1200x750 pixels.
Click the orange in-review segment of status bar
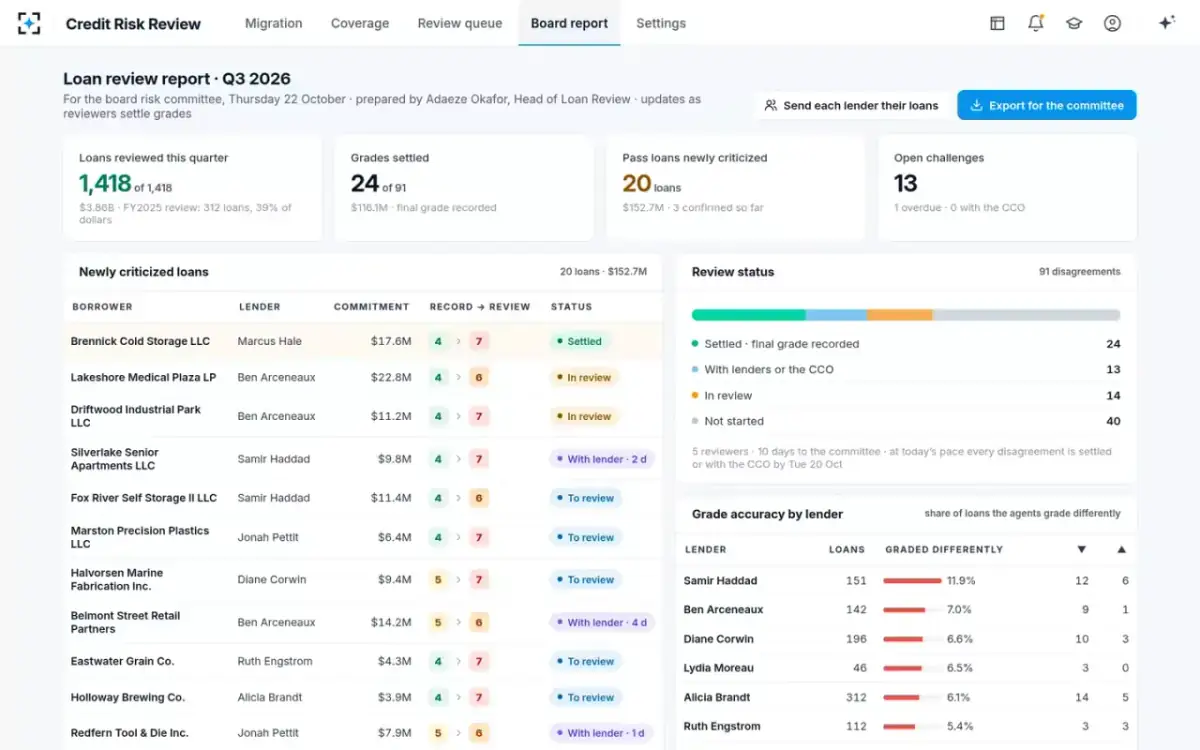pos(899,315)
